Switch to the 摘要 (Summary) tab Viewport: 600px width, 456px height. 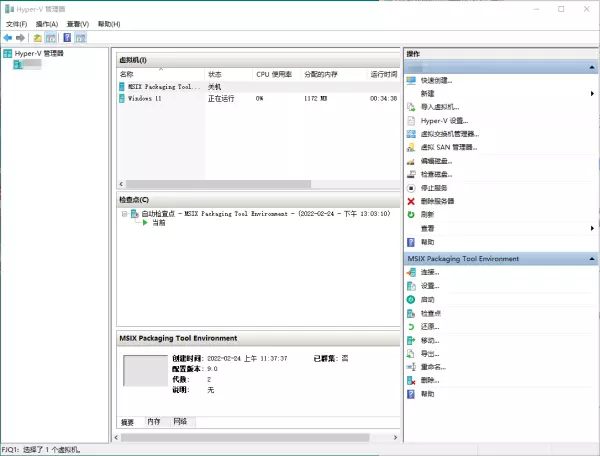point(127,422)
